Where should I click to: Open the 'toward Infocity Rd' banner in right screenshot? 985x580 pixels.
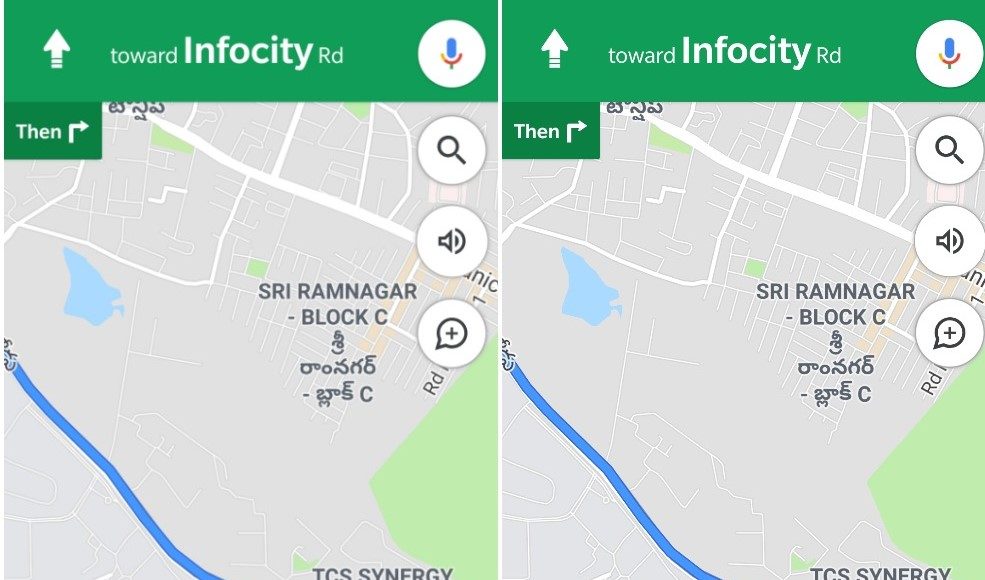724,52
